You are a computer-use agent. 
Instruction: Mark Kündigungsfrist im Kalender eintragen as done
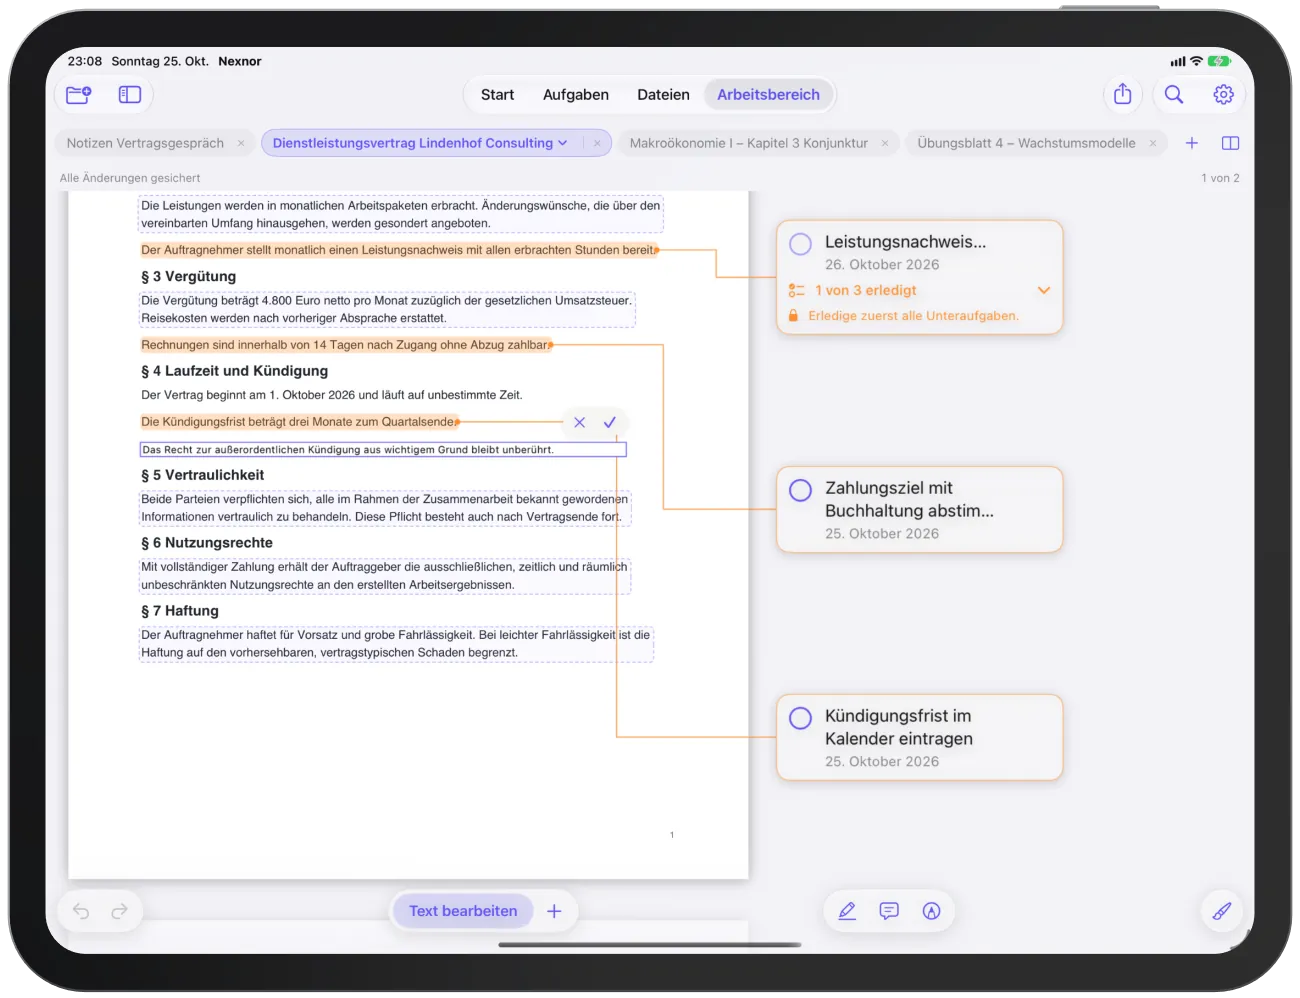point(800,718)
